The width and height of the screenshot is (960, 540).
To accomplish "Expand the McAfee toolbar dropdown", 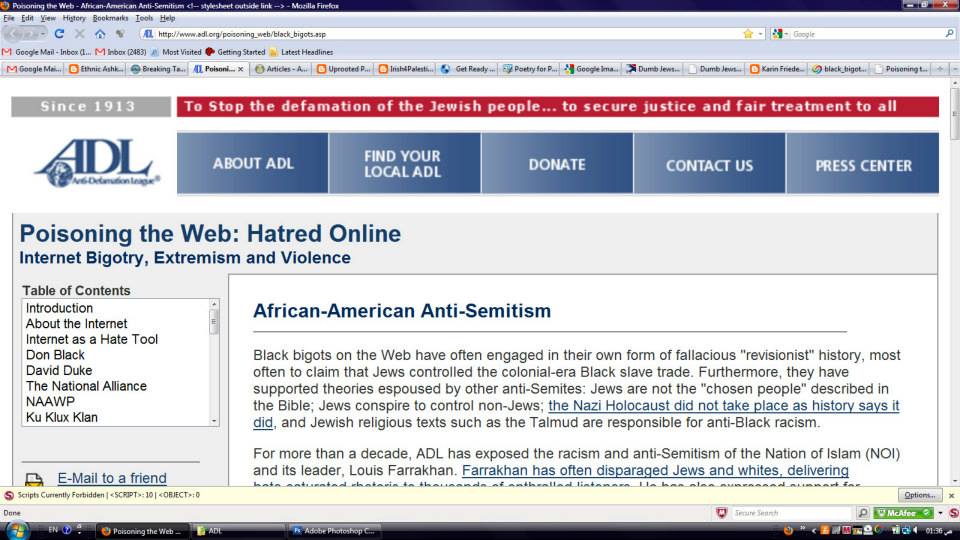I will pos(942,513).
